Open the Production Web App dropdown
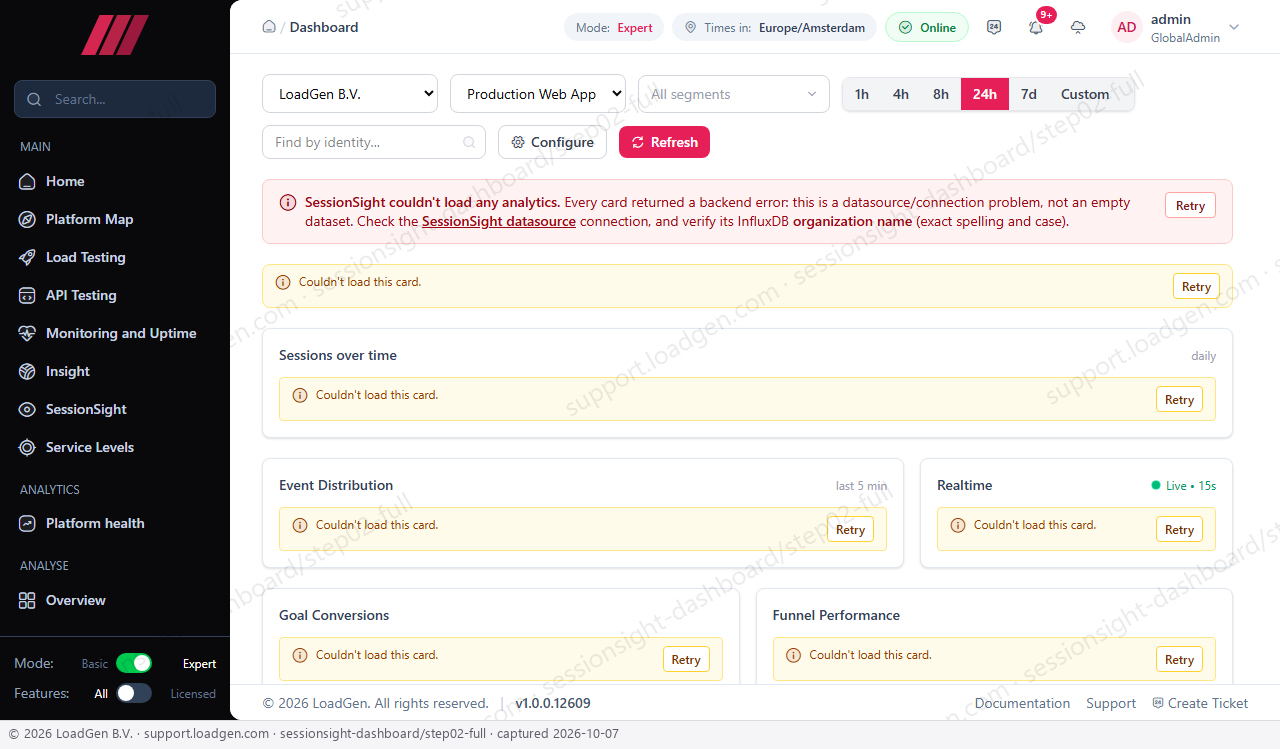Viewport: 1280px width, 749px height. click(538, 94)
